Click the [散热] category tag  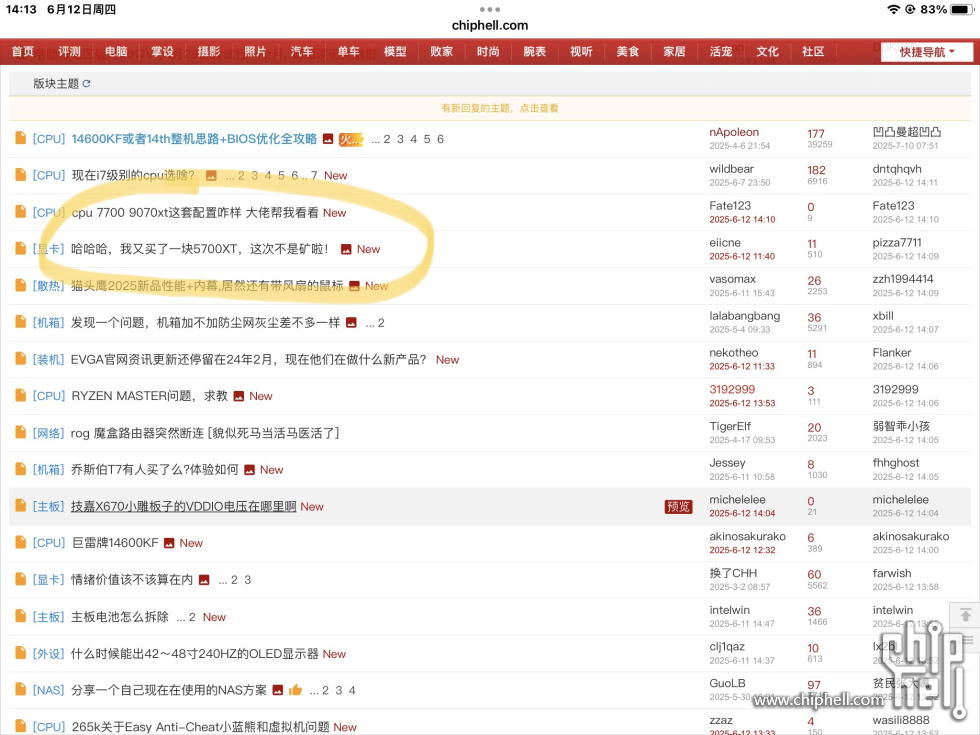[48, 286]
